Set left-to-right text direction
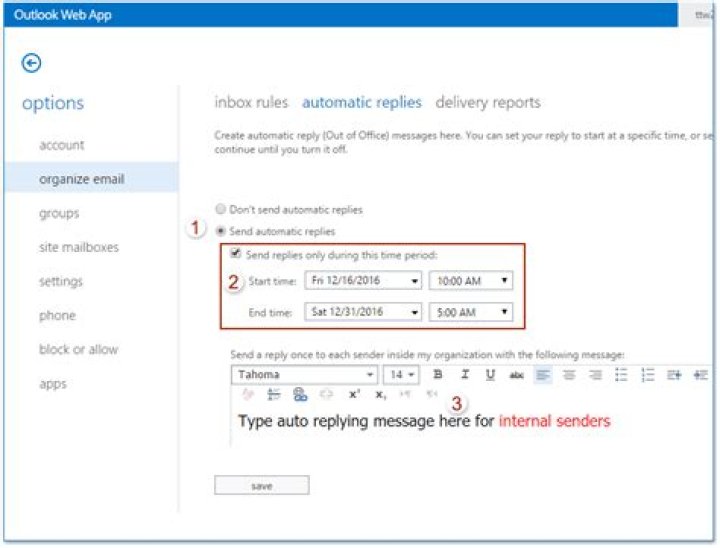Screen dimensions: 720x548 point(405,394)
